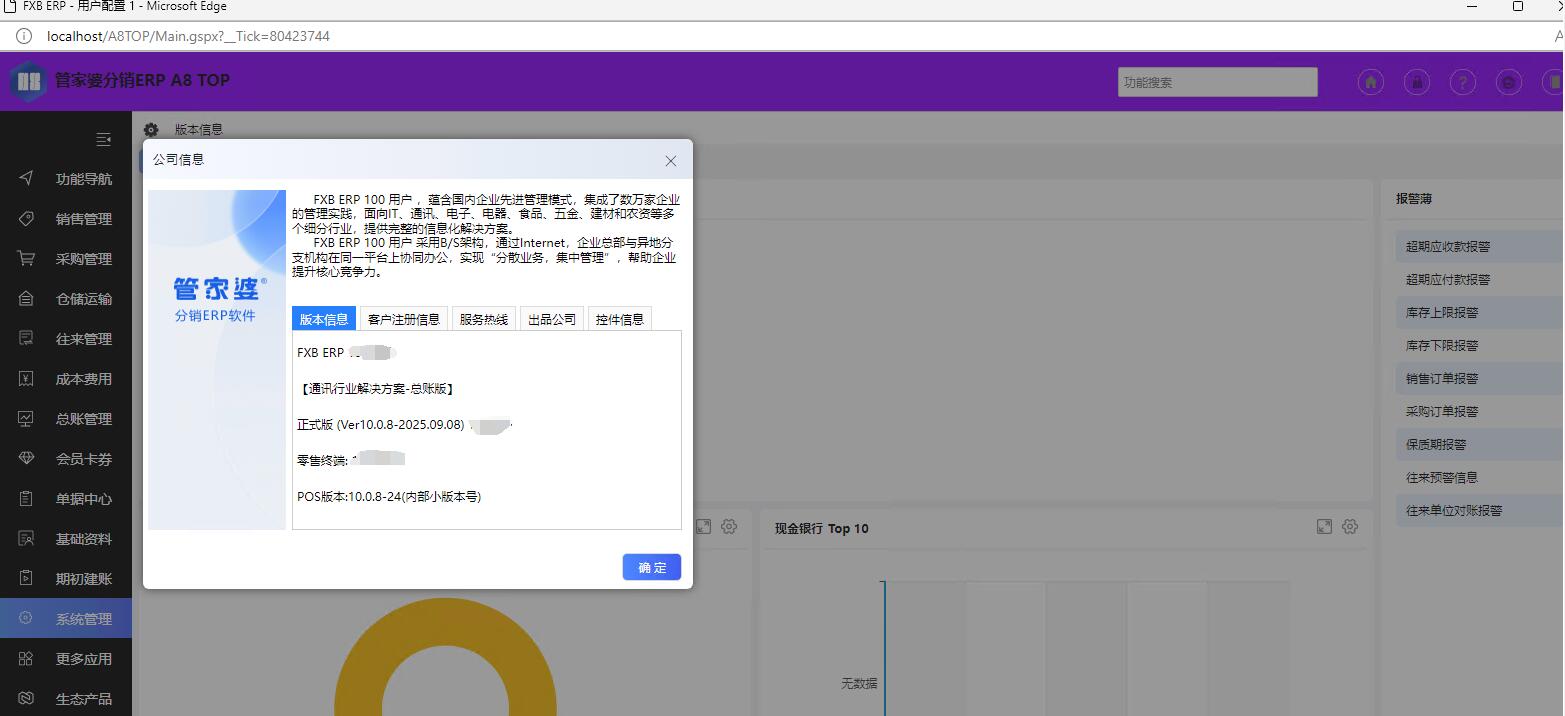Click 往来单位对账报警 entry
Image resolution: width=1565 pixels, height=716 pixels.
(1454, 511)
